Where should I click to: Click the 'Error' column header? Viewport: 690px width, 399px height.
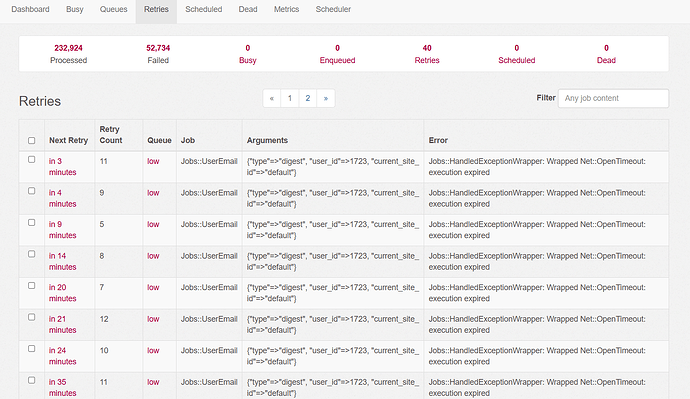tap(438, 140)
